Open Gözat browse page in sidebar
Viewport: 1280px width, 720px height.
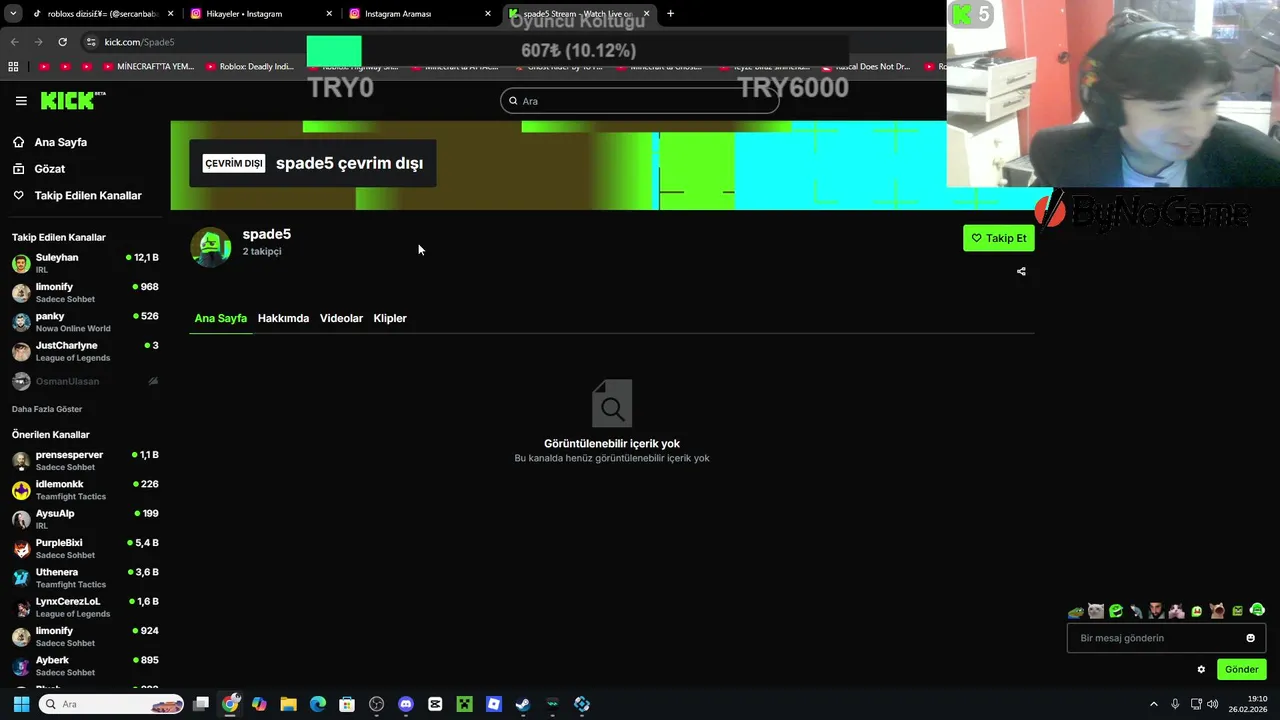point(50,169)
